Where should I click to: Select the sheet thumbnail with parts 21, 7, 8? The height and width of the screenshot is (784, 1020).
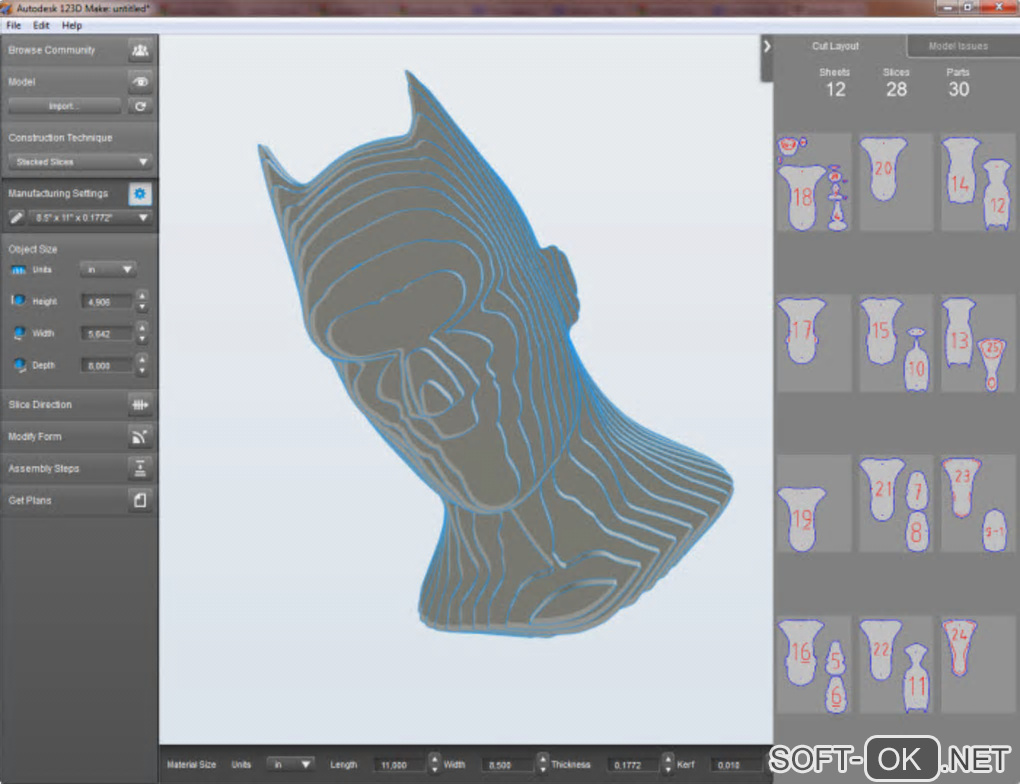[896, 504]
